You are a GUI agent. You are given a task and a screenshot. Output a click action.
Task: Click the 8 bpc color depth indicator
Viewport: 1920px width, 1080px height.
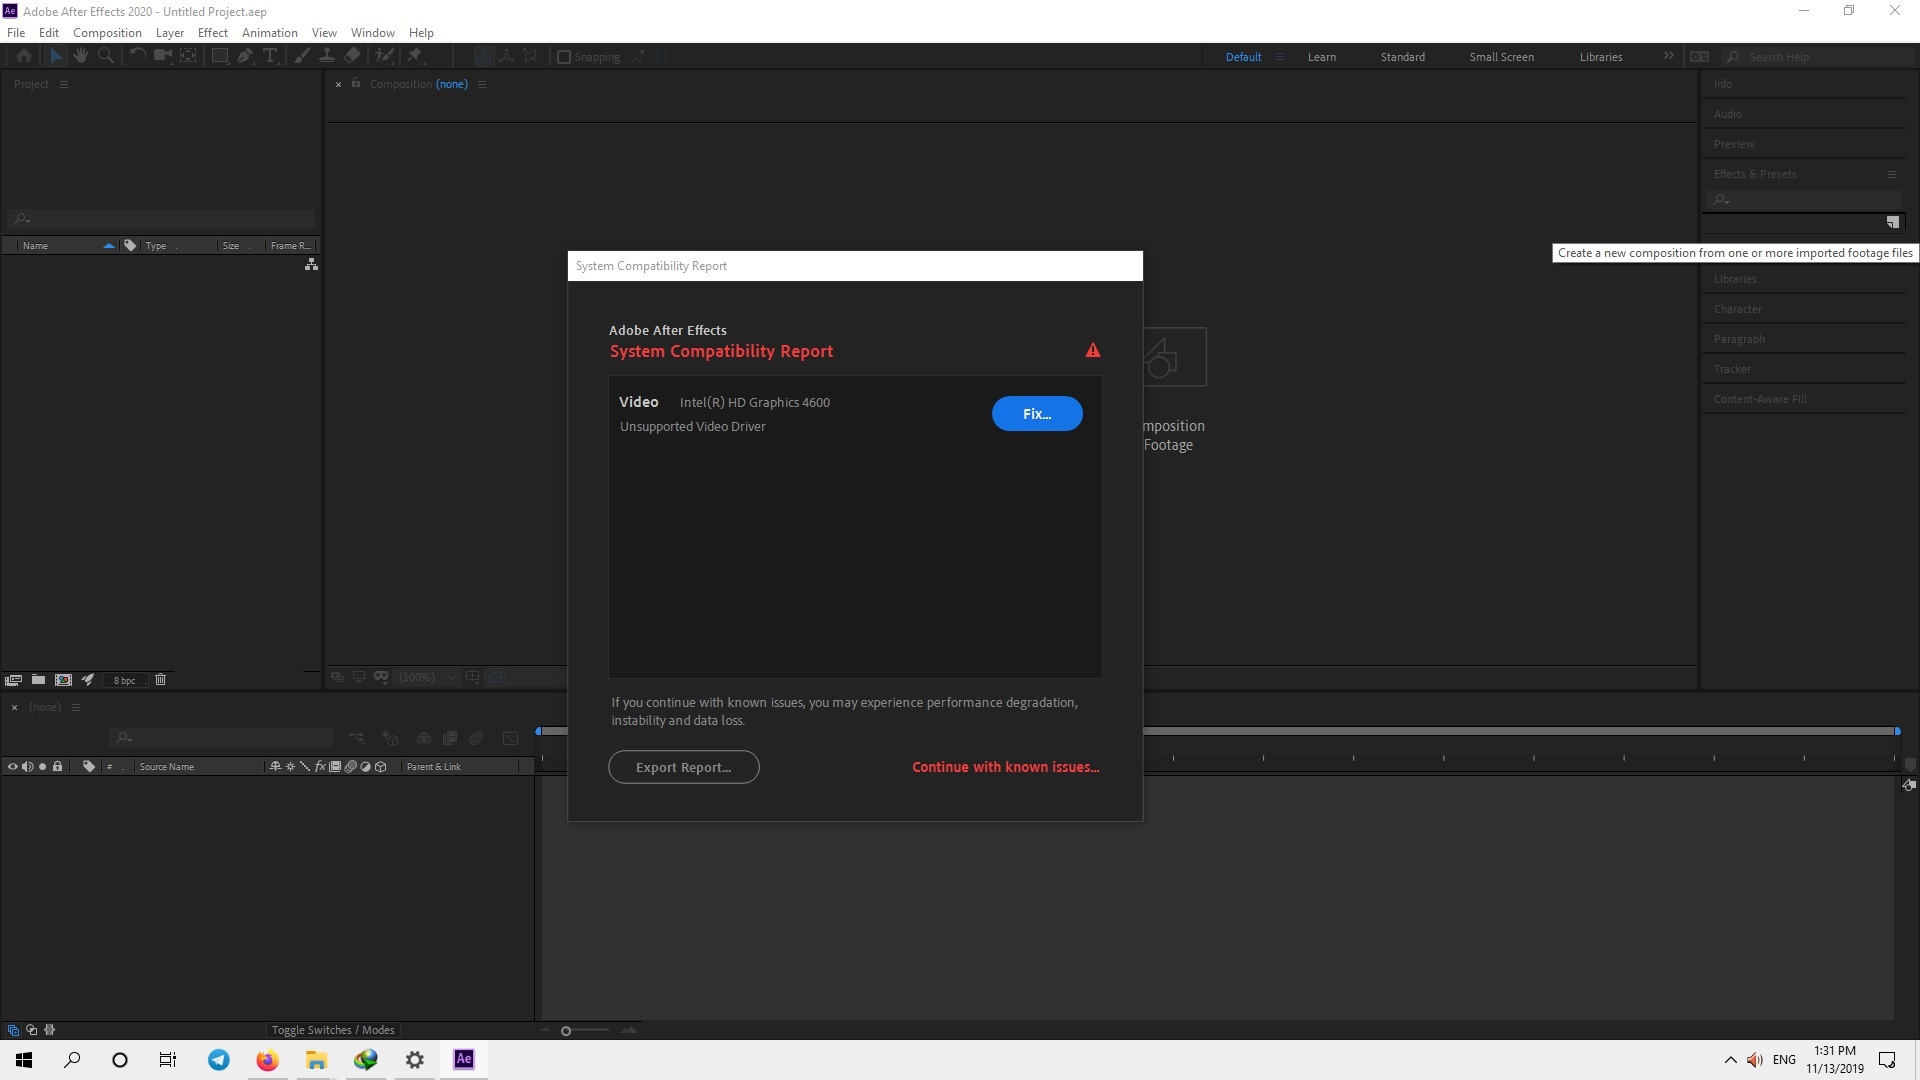pyautogui.click(x=123, y=679)
